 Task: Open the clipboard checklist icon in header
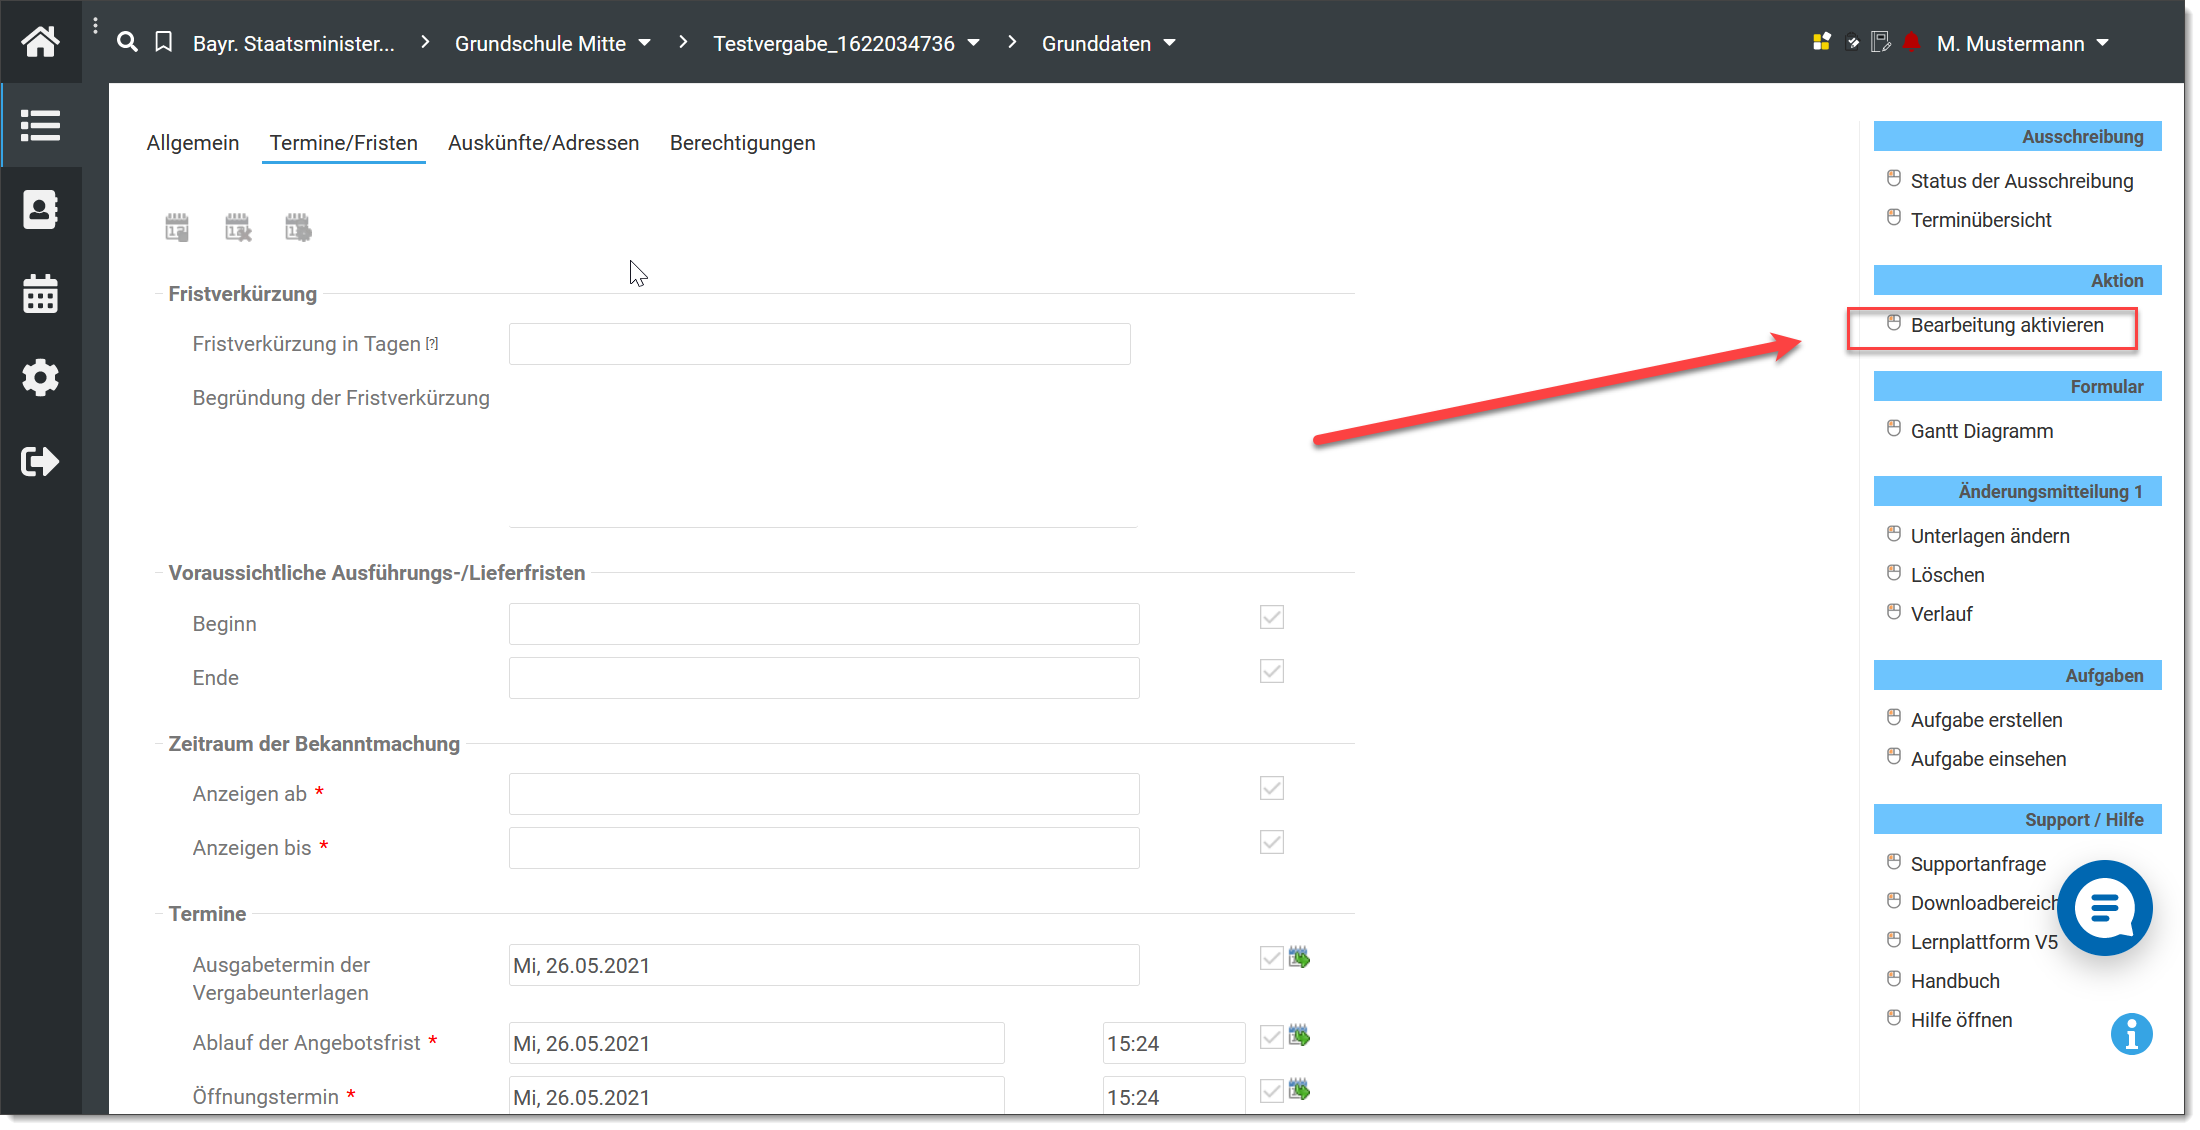(1853, 43)
